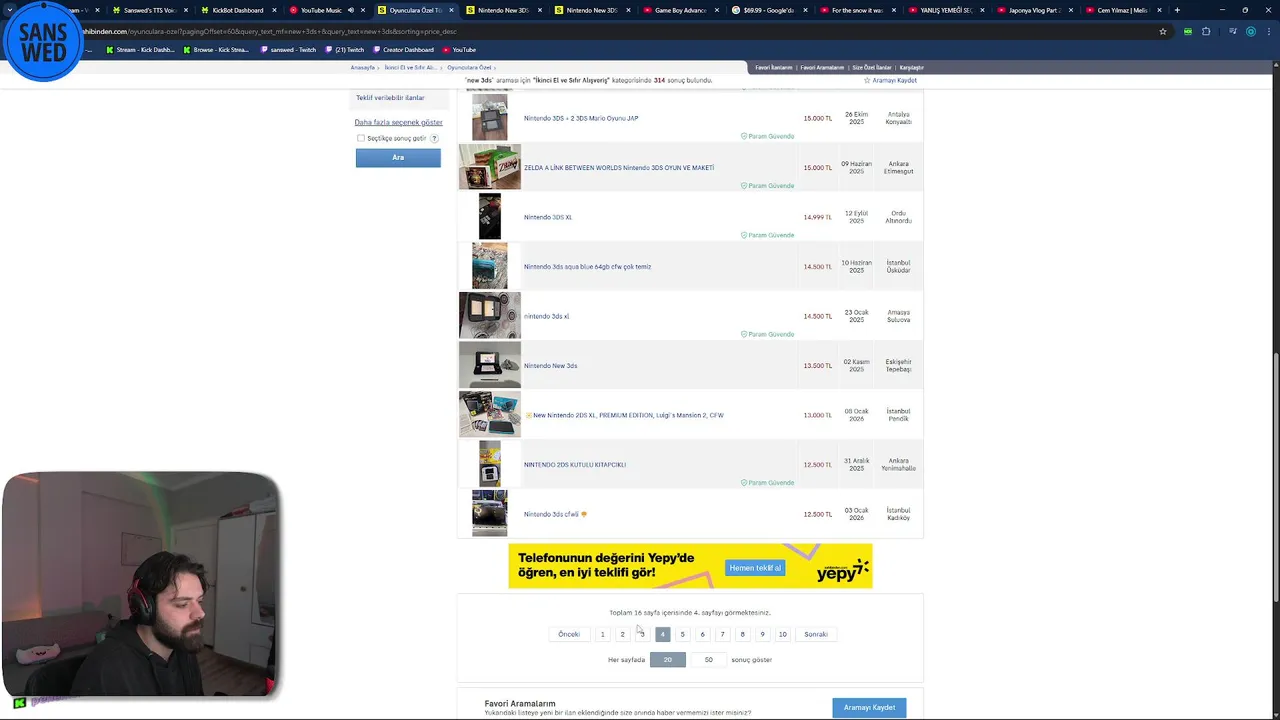Click thumbnail of Zelda A Link Between Worlds listing
Viewport: 1280px width, 720px height.
point(490,167)
